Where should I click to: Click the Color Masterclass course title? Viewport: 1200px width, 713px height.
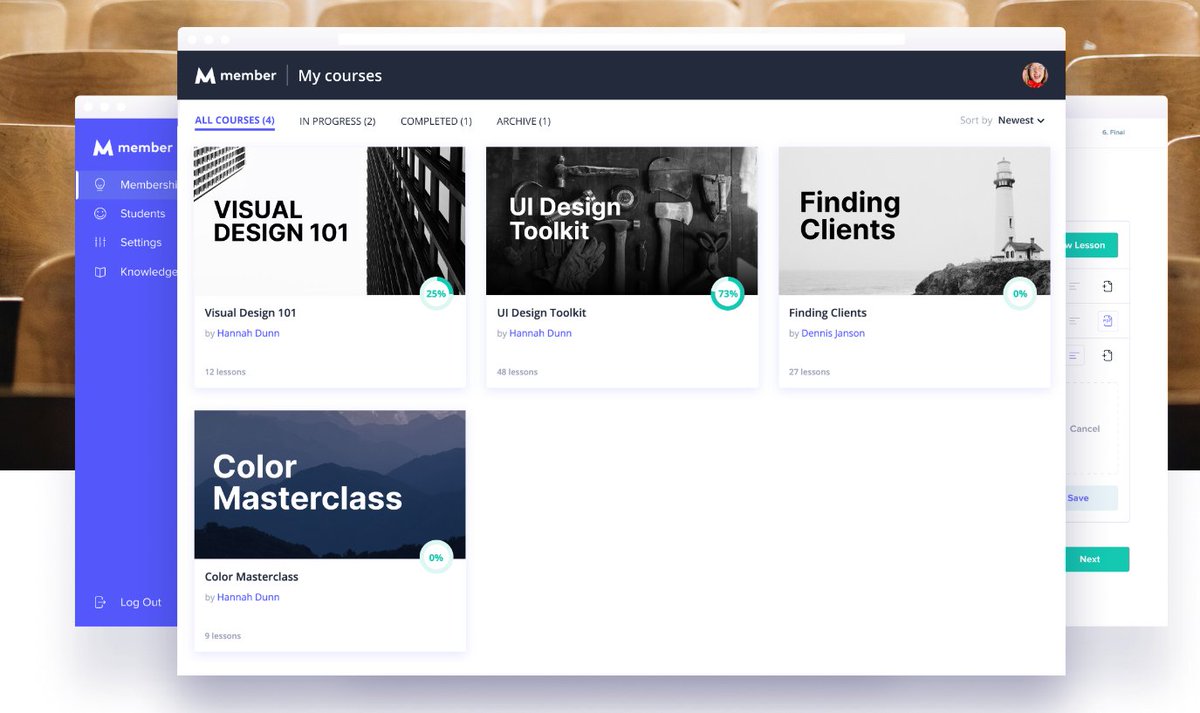click(251, 577)
